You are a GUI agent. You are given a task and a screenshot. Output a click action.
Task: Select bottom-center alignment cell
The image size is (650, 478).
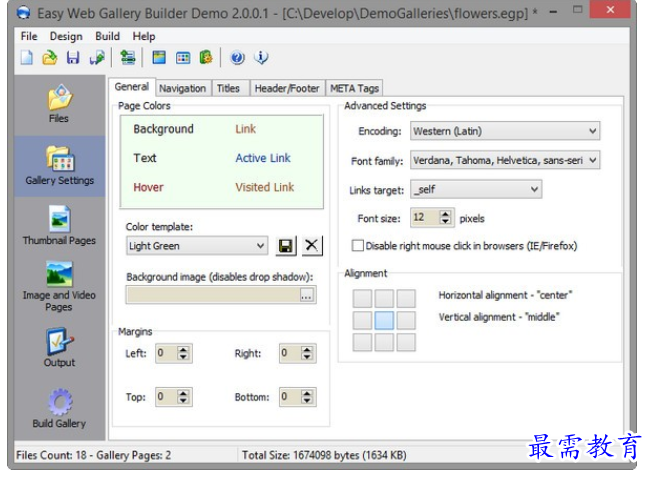[x=384, y=342]
